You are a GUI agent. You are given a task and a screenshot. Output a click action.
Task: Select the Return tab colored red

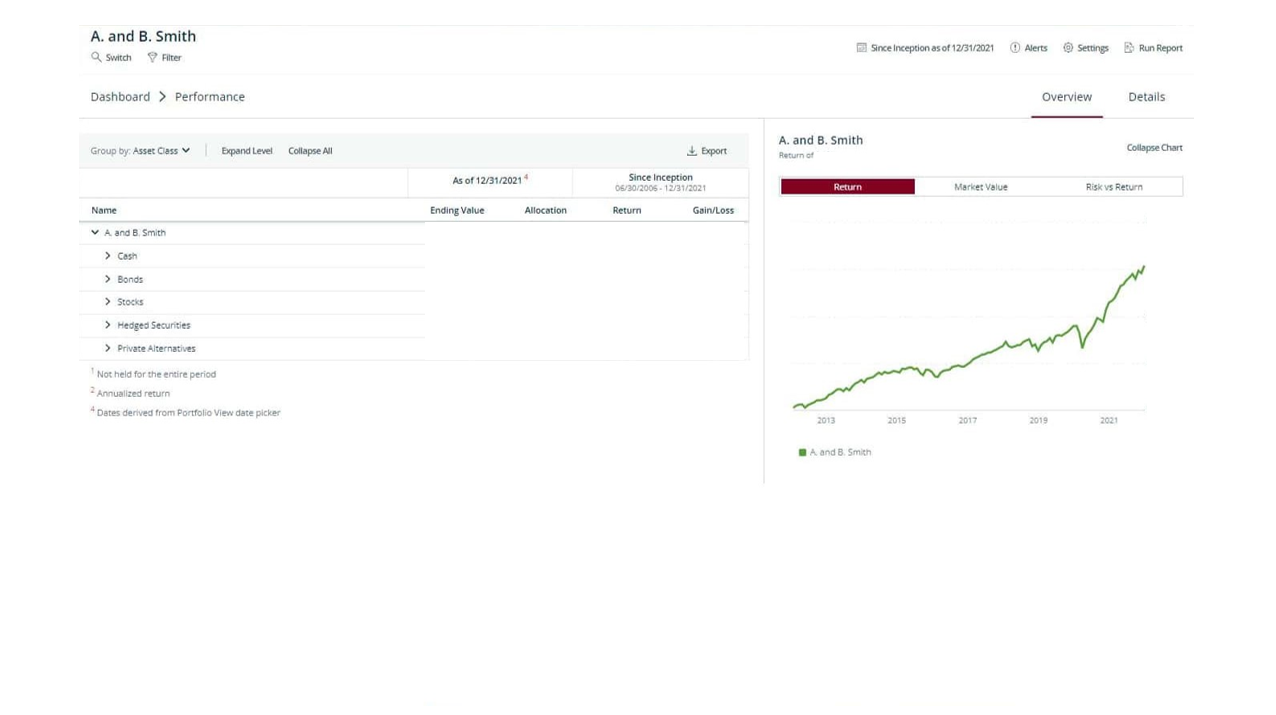846,186
